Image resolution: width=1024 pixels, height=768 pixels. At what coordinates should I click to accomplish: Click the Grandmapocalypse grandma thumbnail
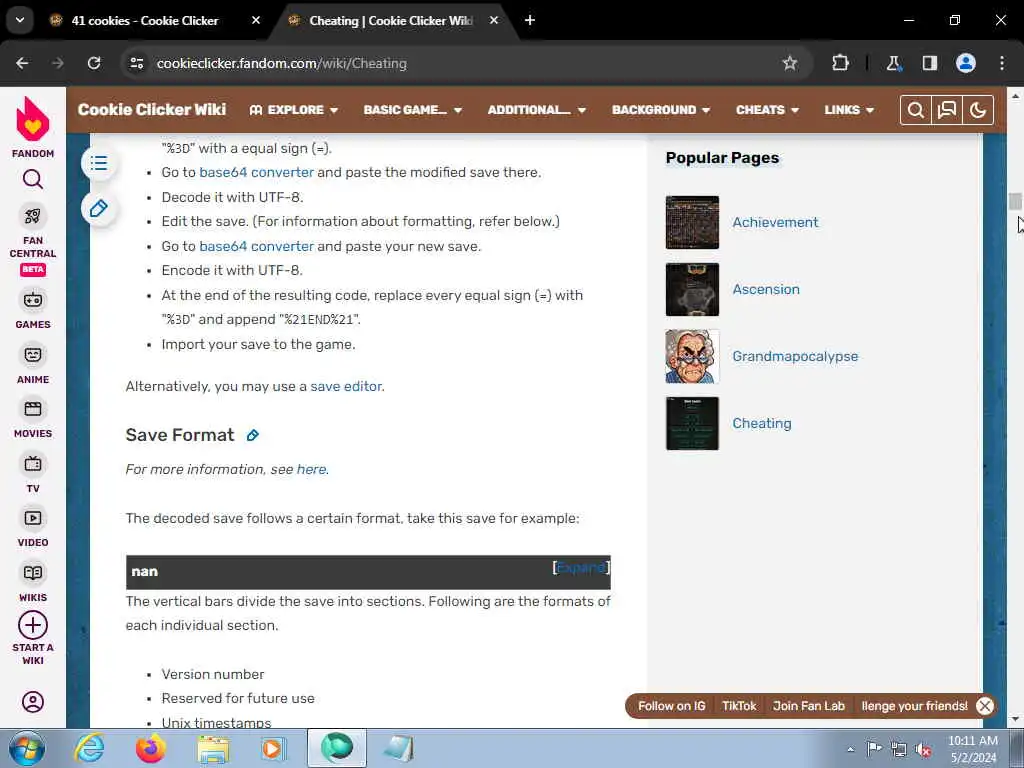(692, 357)
